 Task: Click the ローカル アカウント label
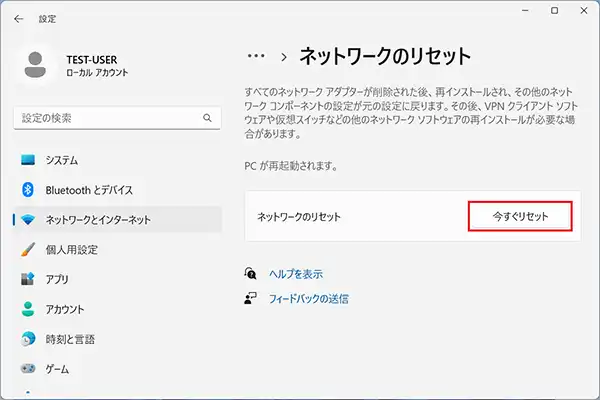click(97, 73)
